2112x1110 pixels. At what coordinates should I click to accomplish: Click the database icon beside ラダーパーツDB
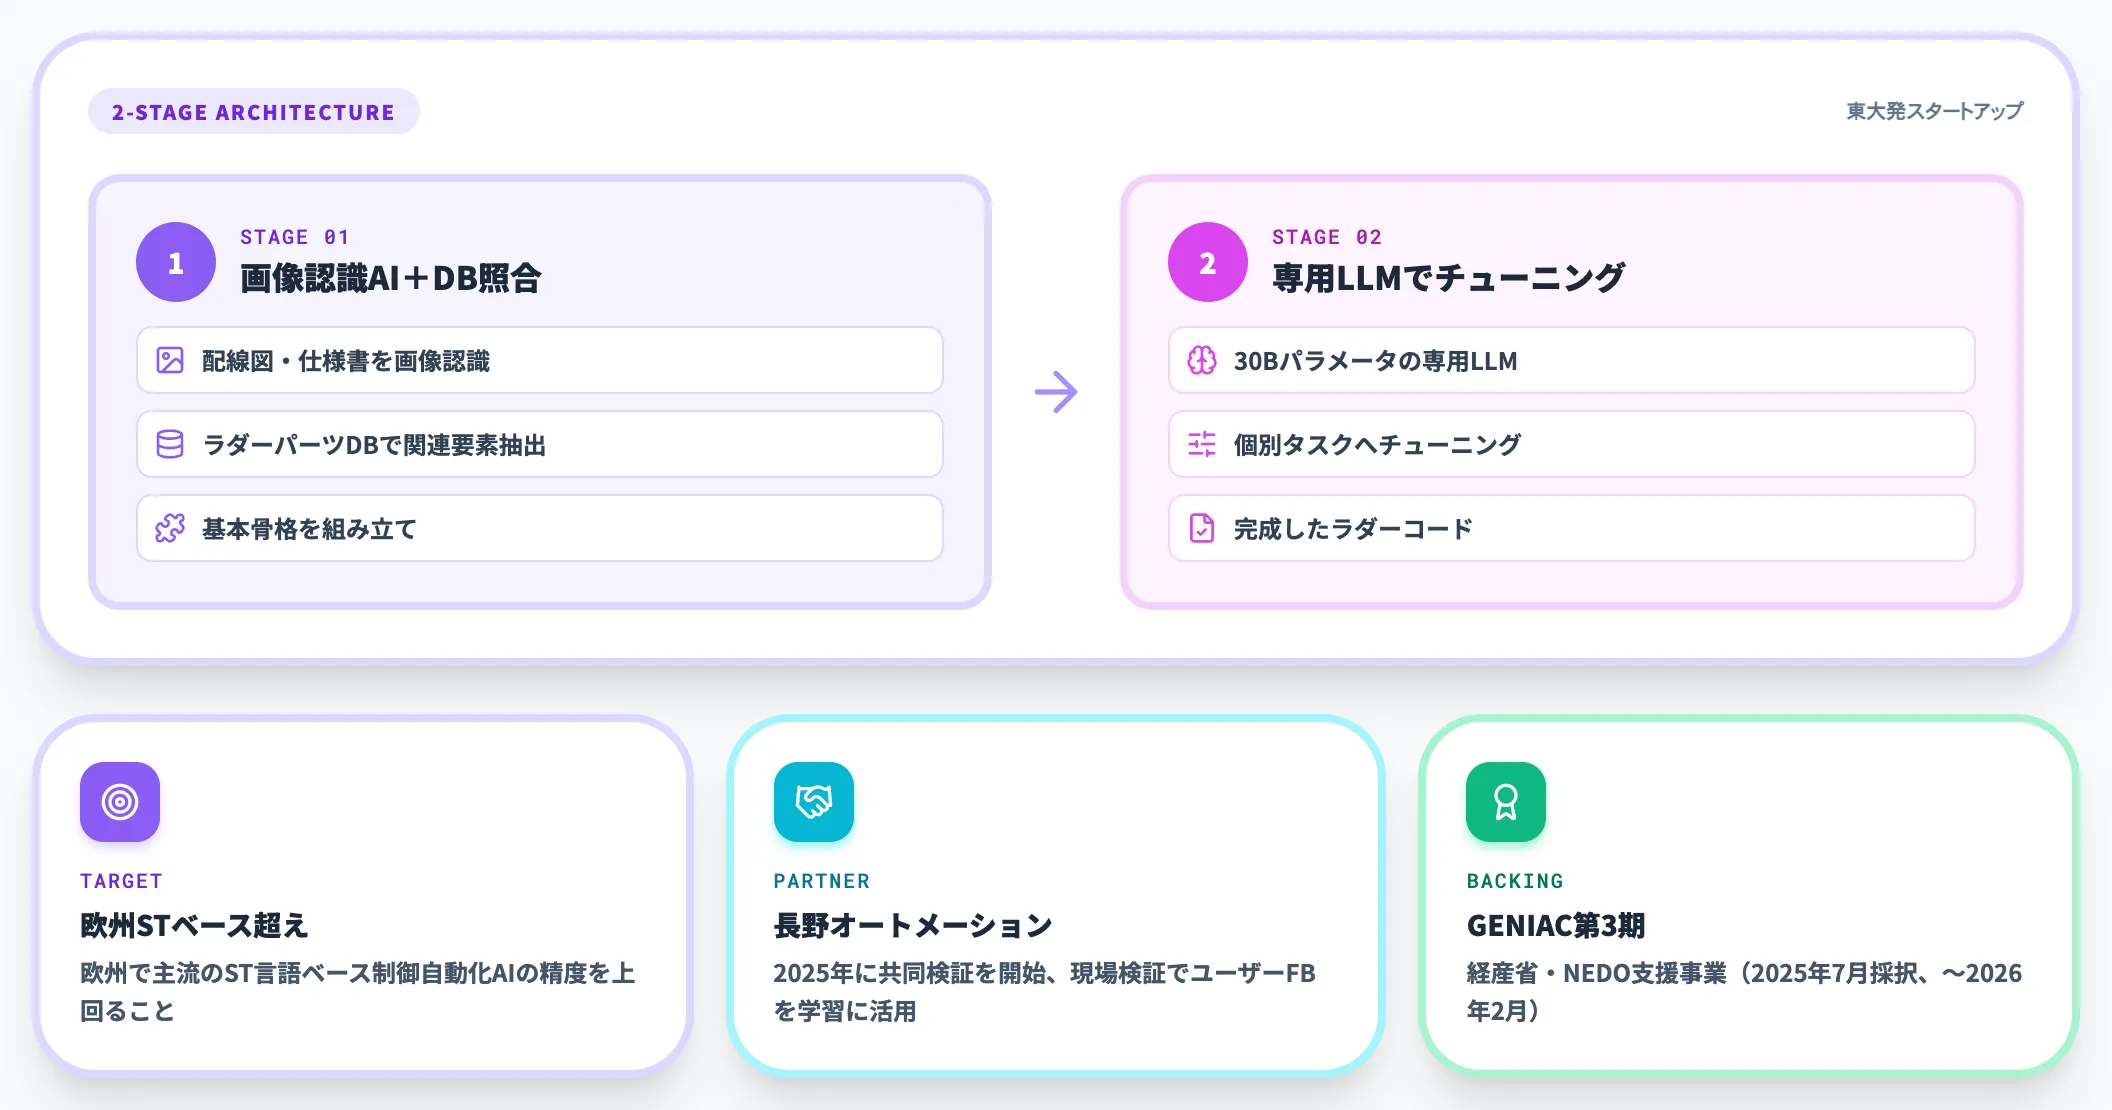click(170, 445)
